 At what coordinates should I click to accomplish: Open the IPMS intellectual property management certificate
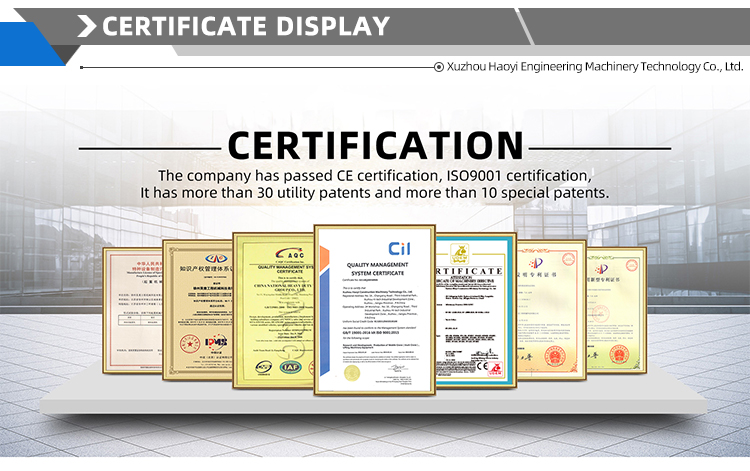click(198, 310)
